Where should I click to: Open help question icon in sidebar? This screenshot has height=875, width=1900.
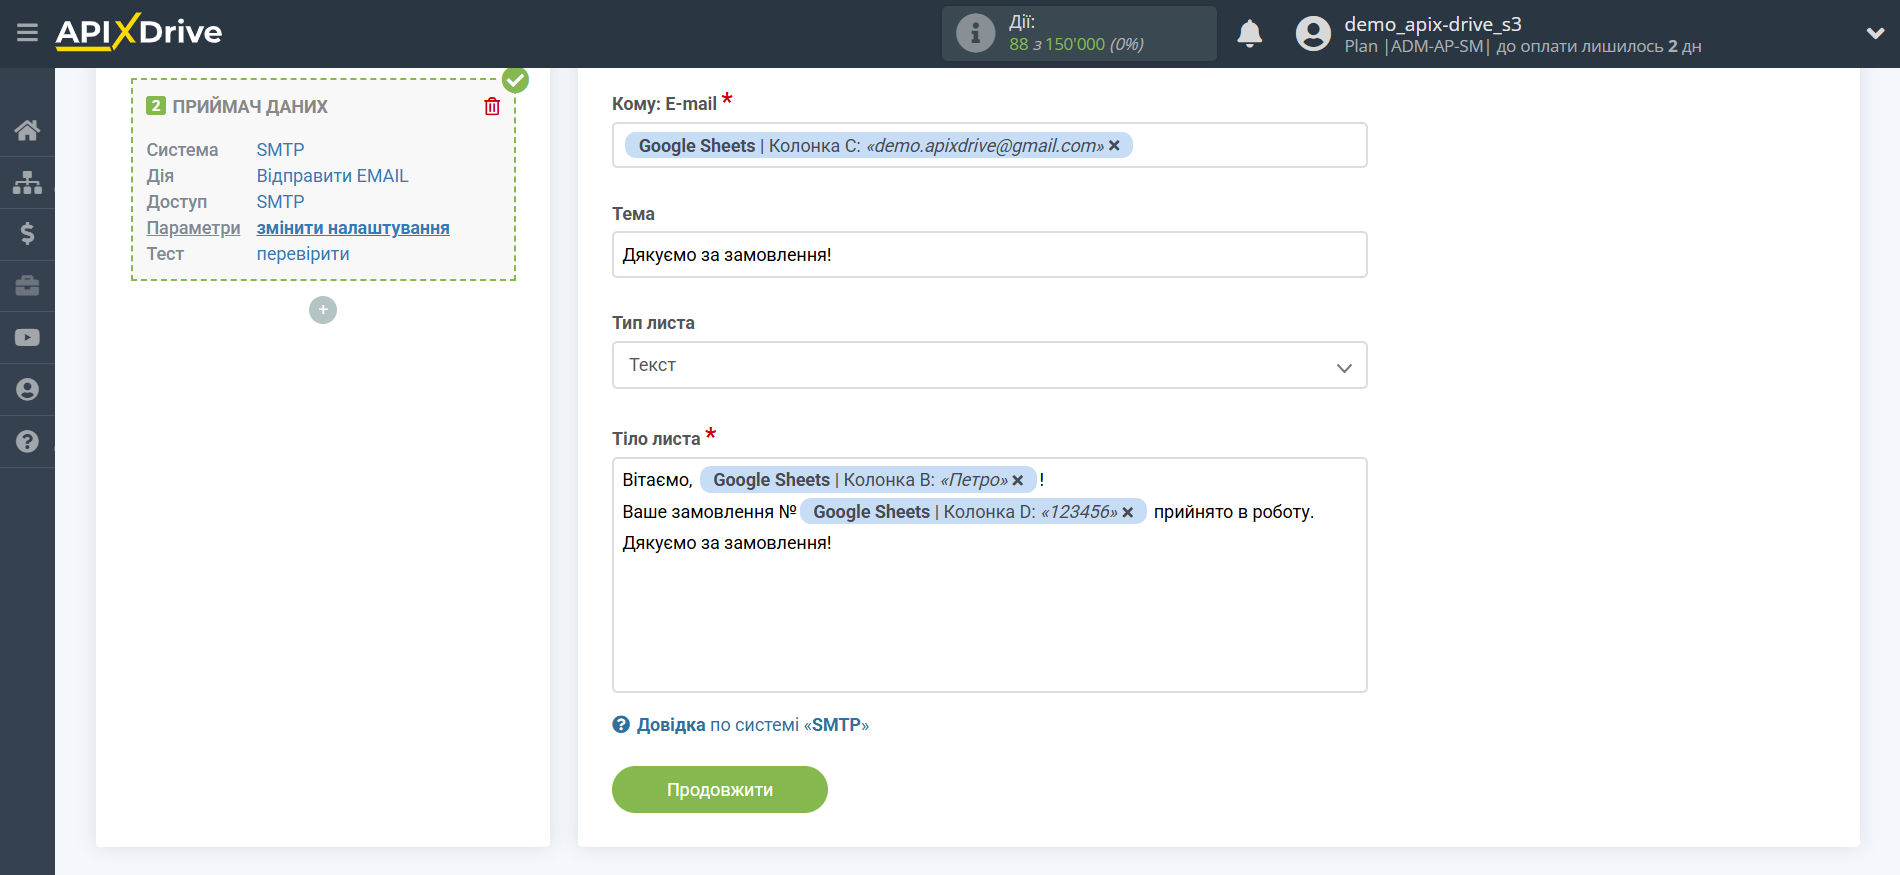pos(27,441)
